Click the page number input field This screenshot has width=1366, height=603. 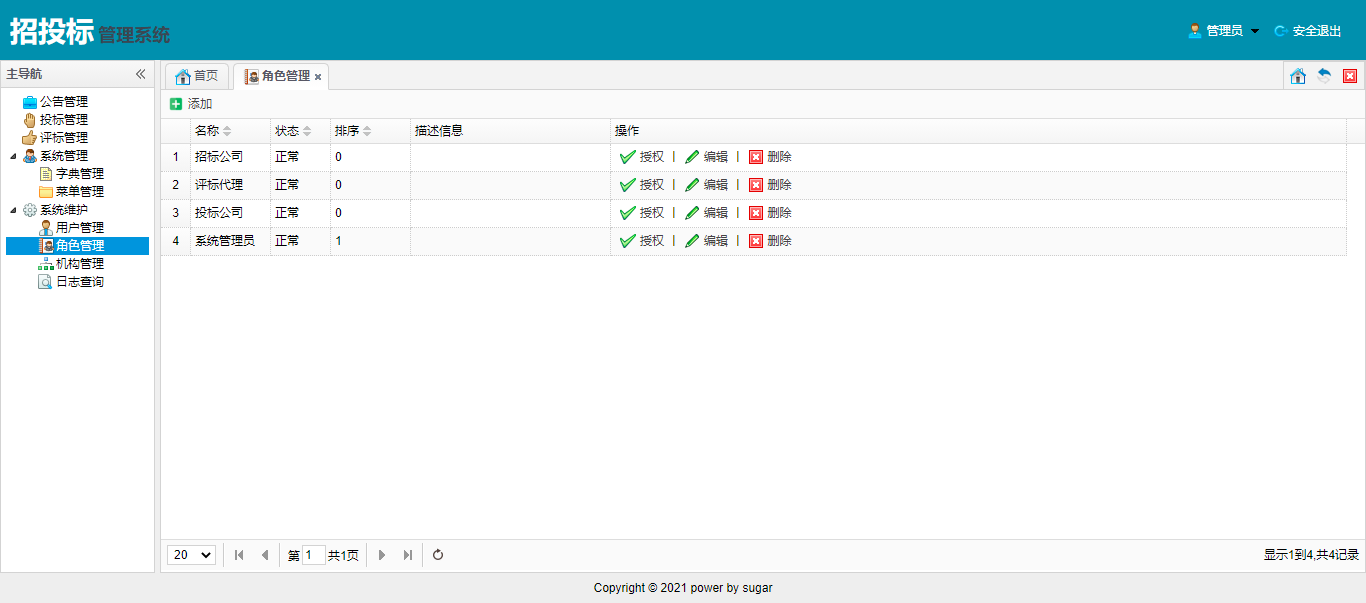[313, 555]
